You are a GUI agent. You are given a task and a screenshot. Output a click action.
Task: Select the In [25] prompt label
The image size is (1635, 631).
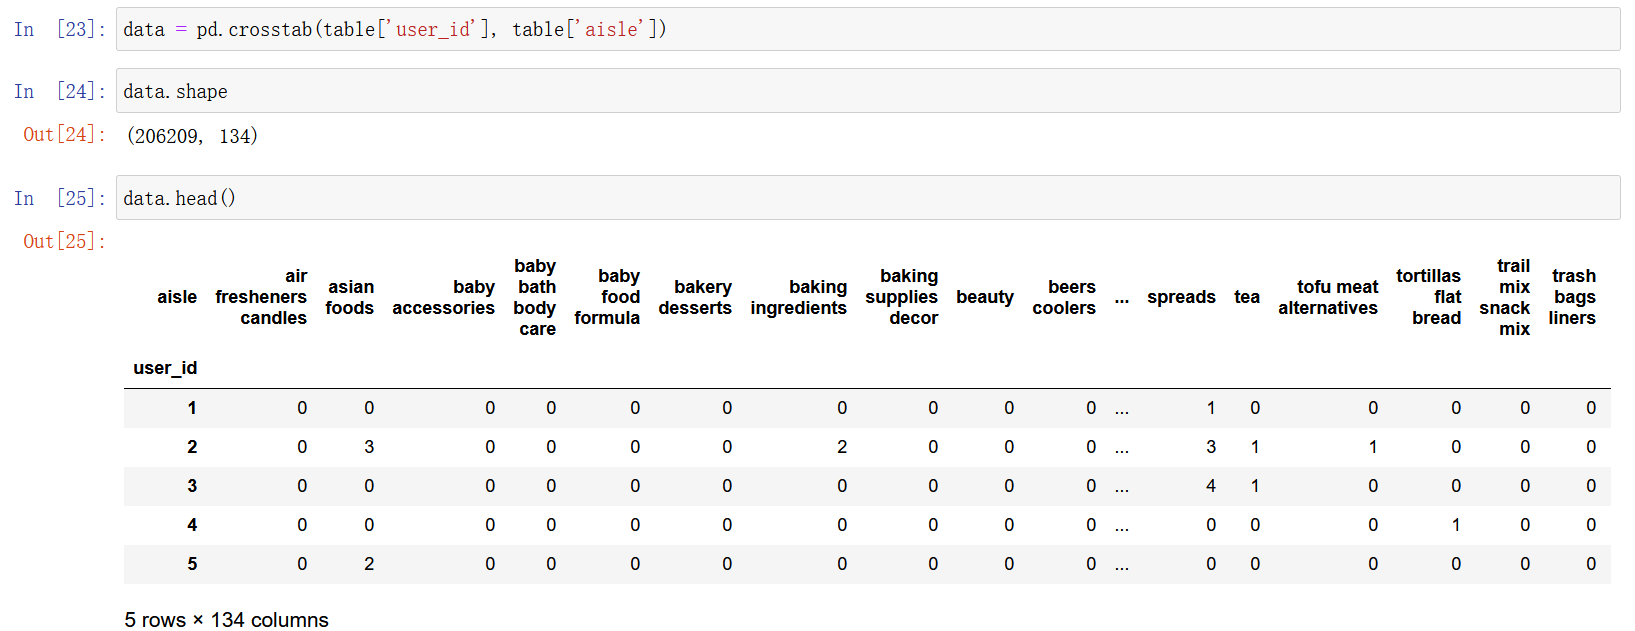click(x=59, y=198)
